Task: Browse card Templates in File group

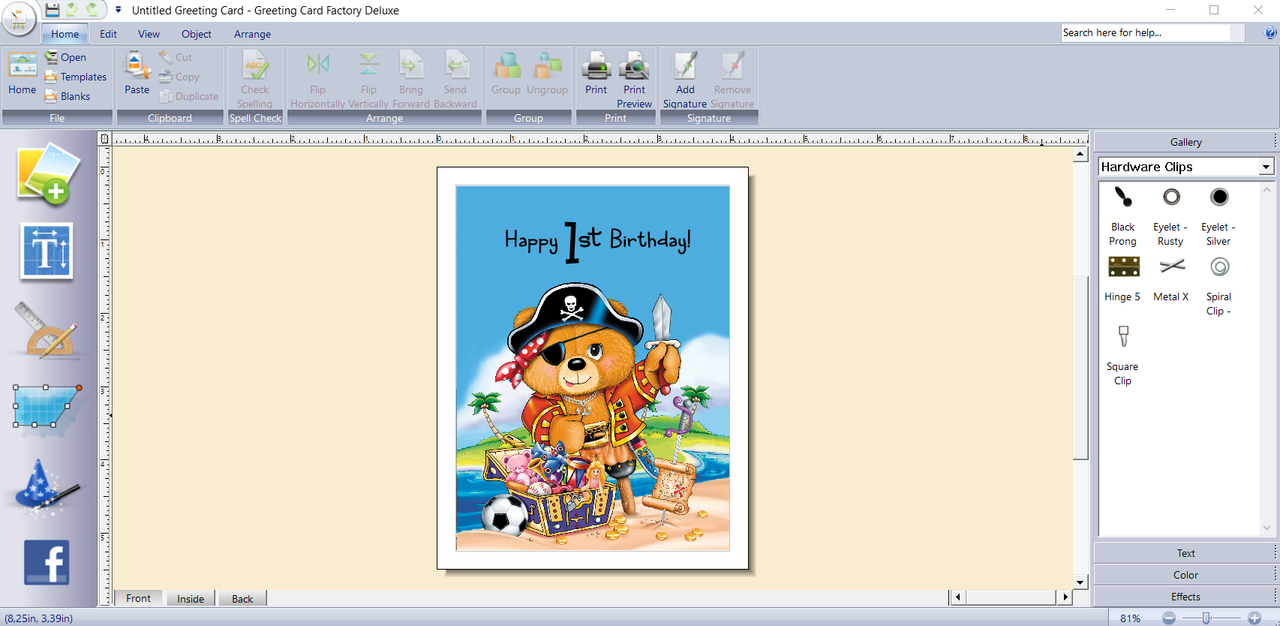Action: pyautogui.click(x=76, y=77)
